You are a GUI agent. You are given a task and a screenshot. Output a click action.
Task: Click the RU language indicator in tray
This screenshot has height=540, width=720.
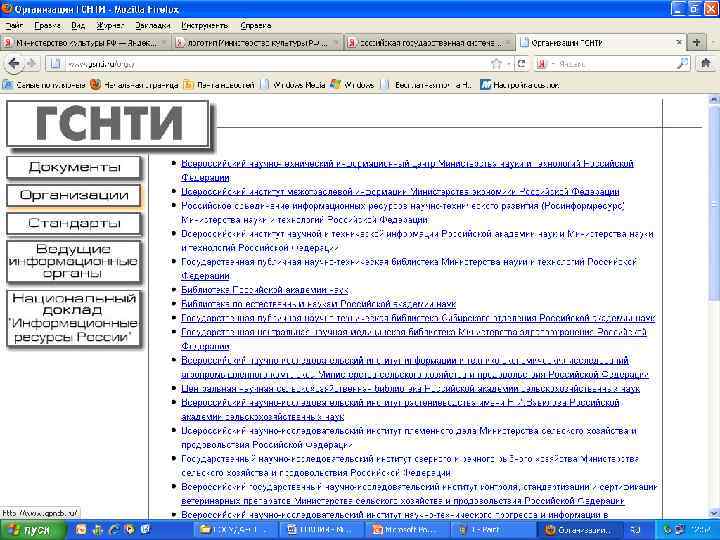point(635,530)
